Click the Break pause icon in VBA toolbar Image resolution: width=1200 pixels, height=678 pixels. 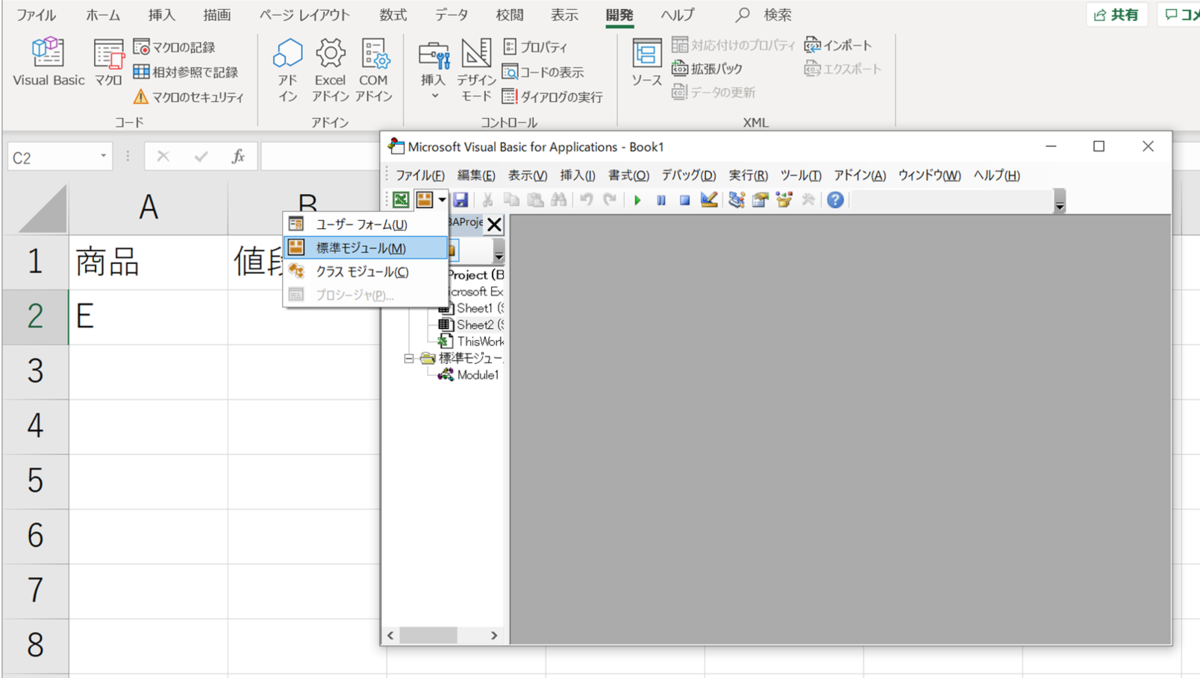coord(661,200)
